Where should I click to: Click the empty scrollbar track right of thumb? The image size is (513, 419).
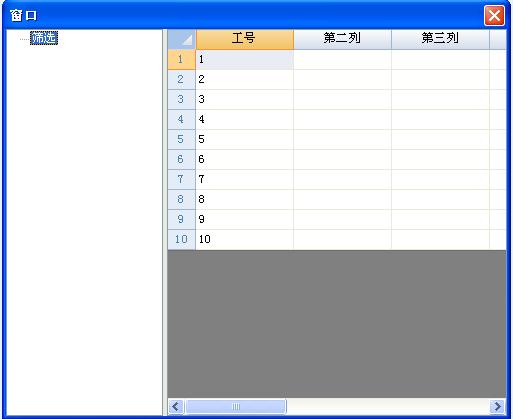[x=388, y=406]
